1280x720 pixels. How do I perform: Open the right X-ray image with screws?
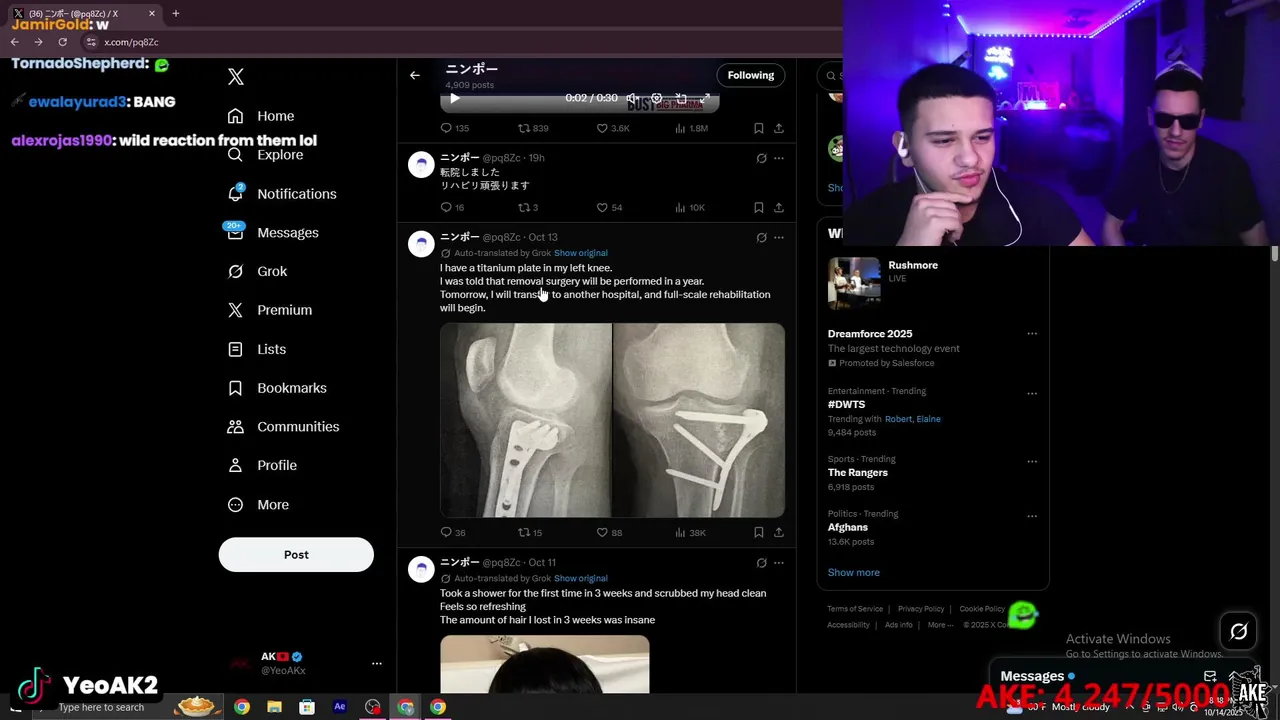point(699,420)
